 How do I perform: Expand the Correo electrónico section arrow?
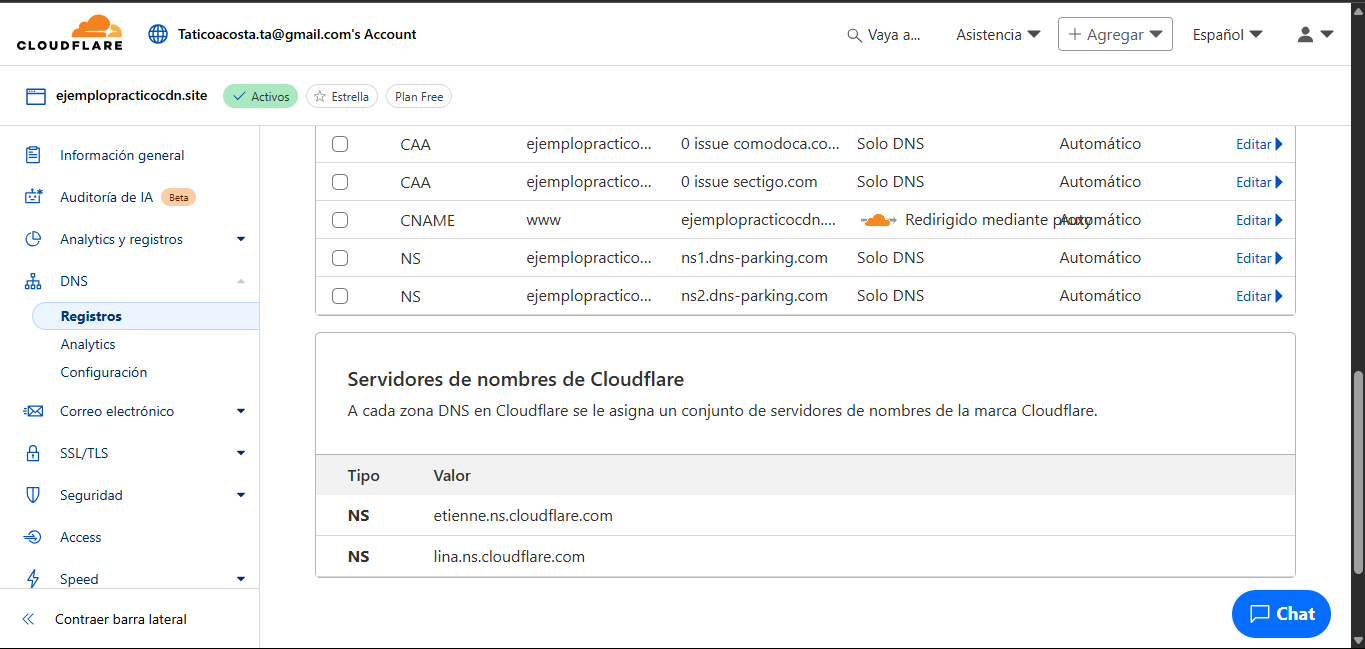[241, 411]
